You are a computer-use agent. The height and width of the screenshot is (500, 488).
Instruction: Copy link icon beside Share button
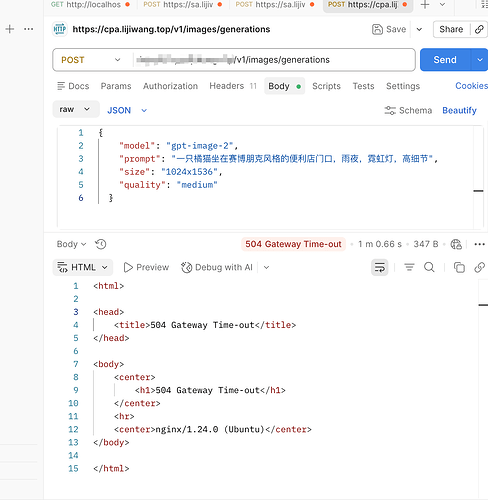click(479, 29)
